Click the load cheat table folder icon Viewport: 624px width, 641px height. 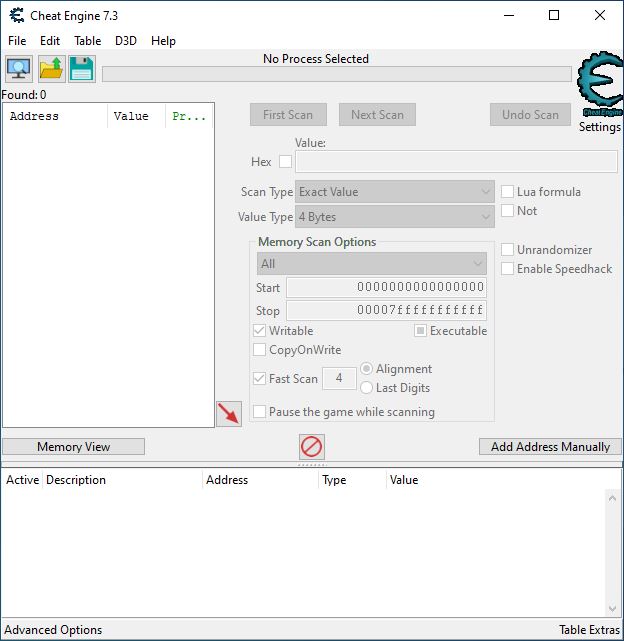click(51, 69)
